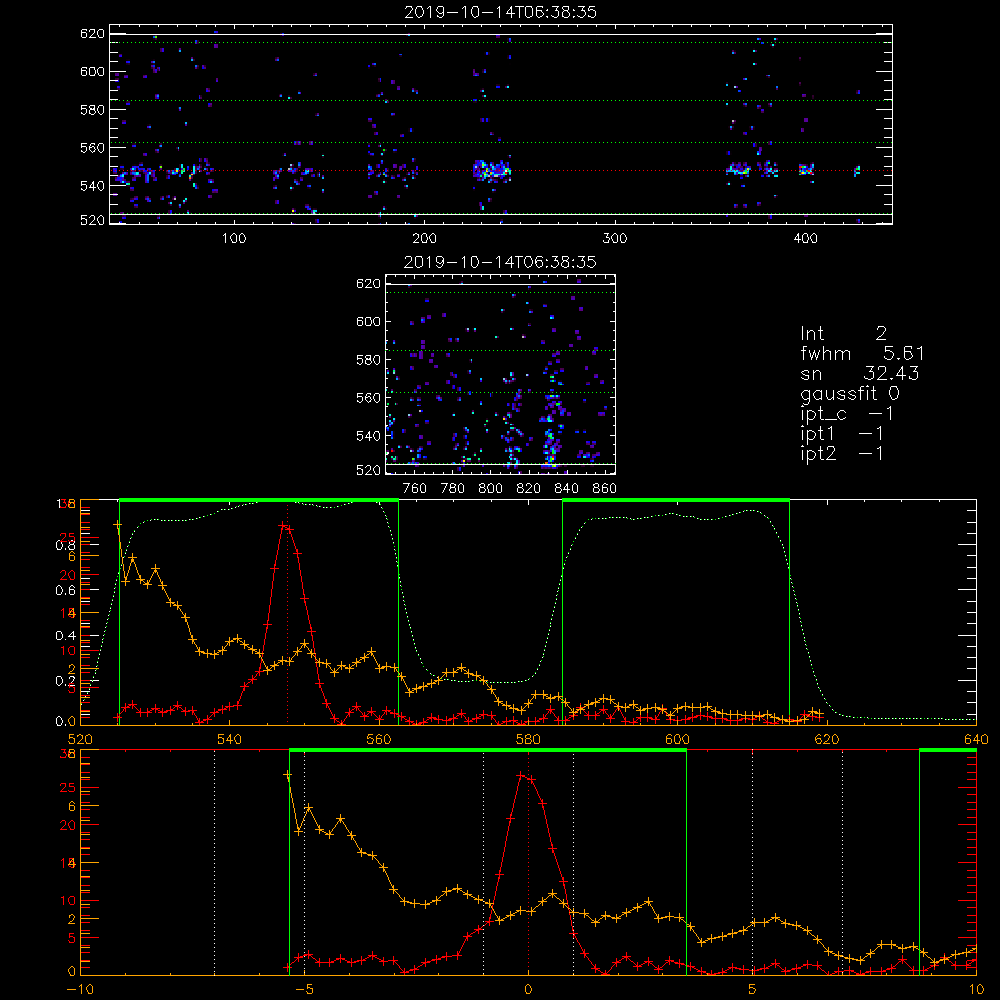Click x-axis label '760' under middle image
Viewport: 1000px width, 1000px height.
pyautogui.click(x=415, y=489)
